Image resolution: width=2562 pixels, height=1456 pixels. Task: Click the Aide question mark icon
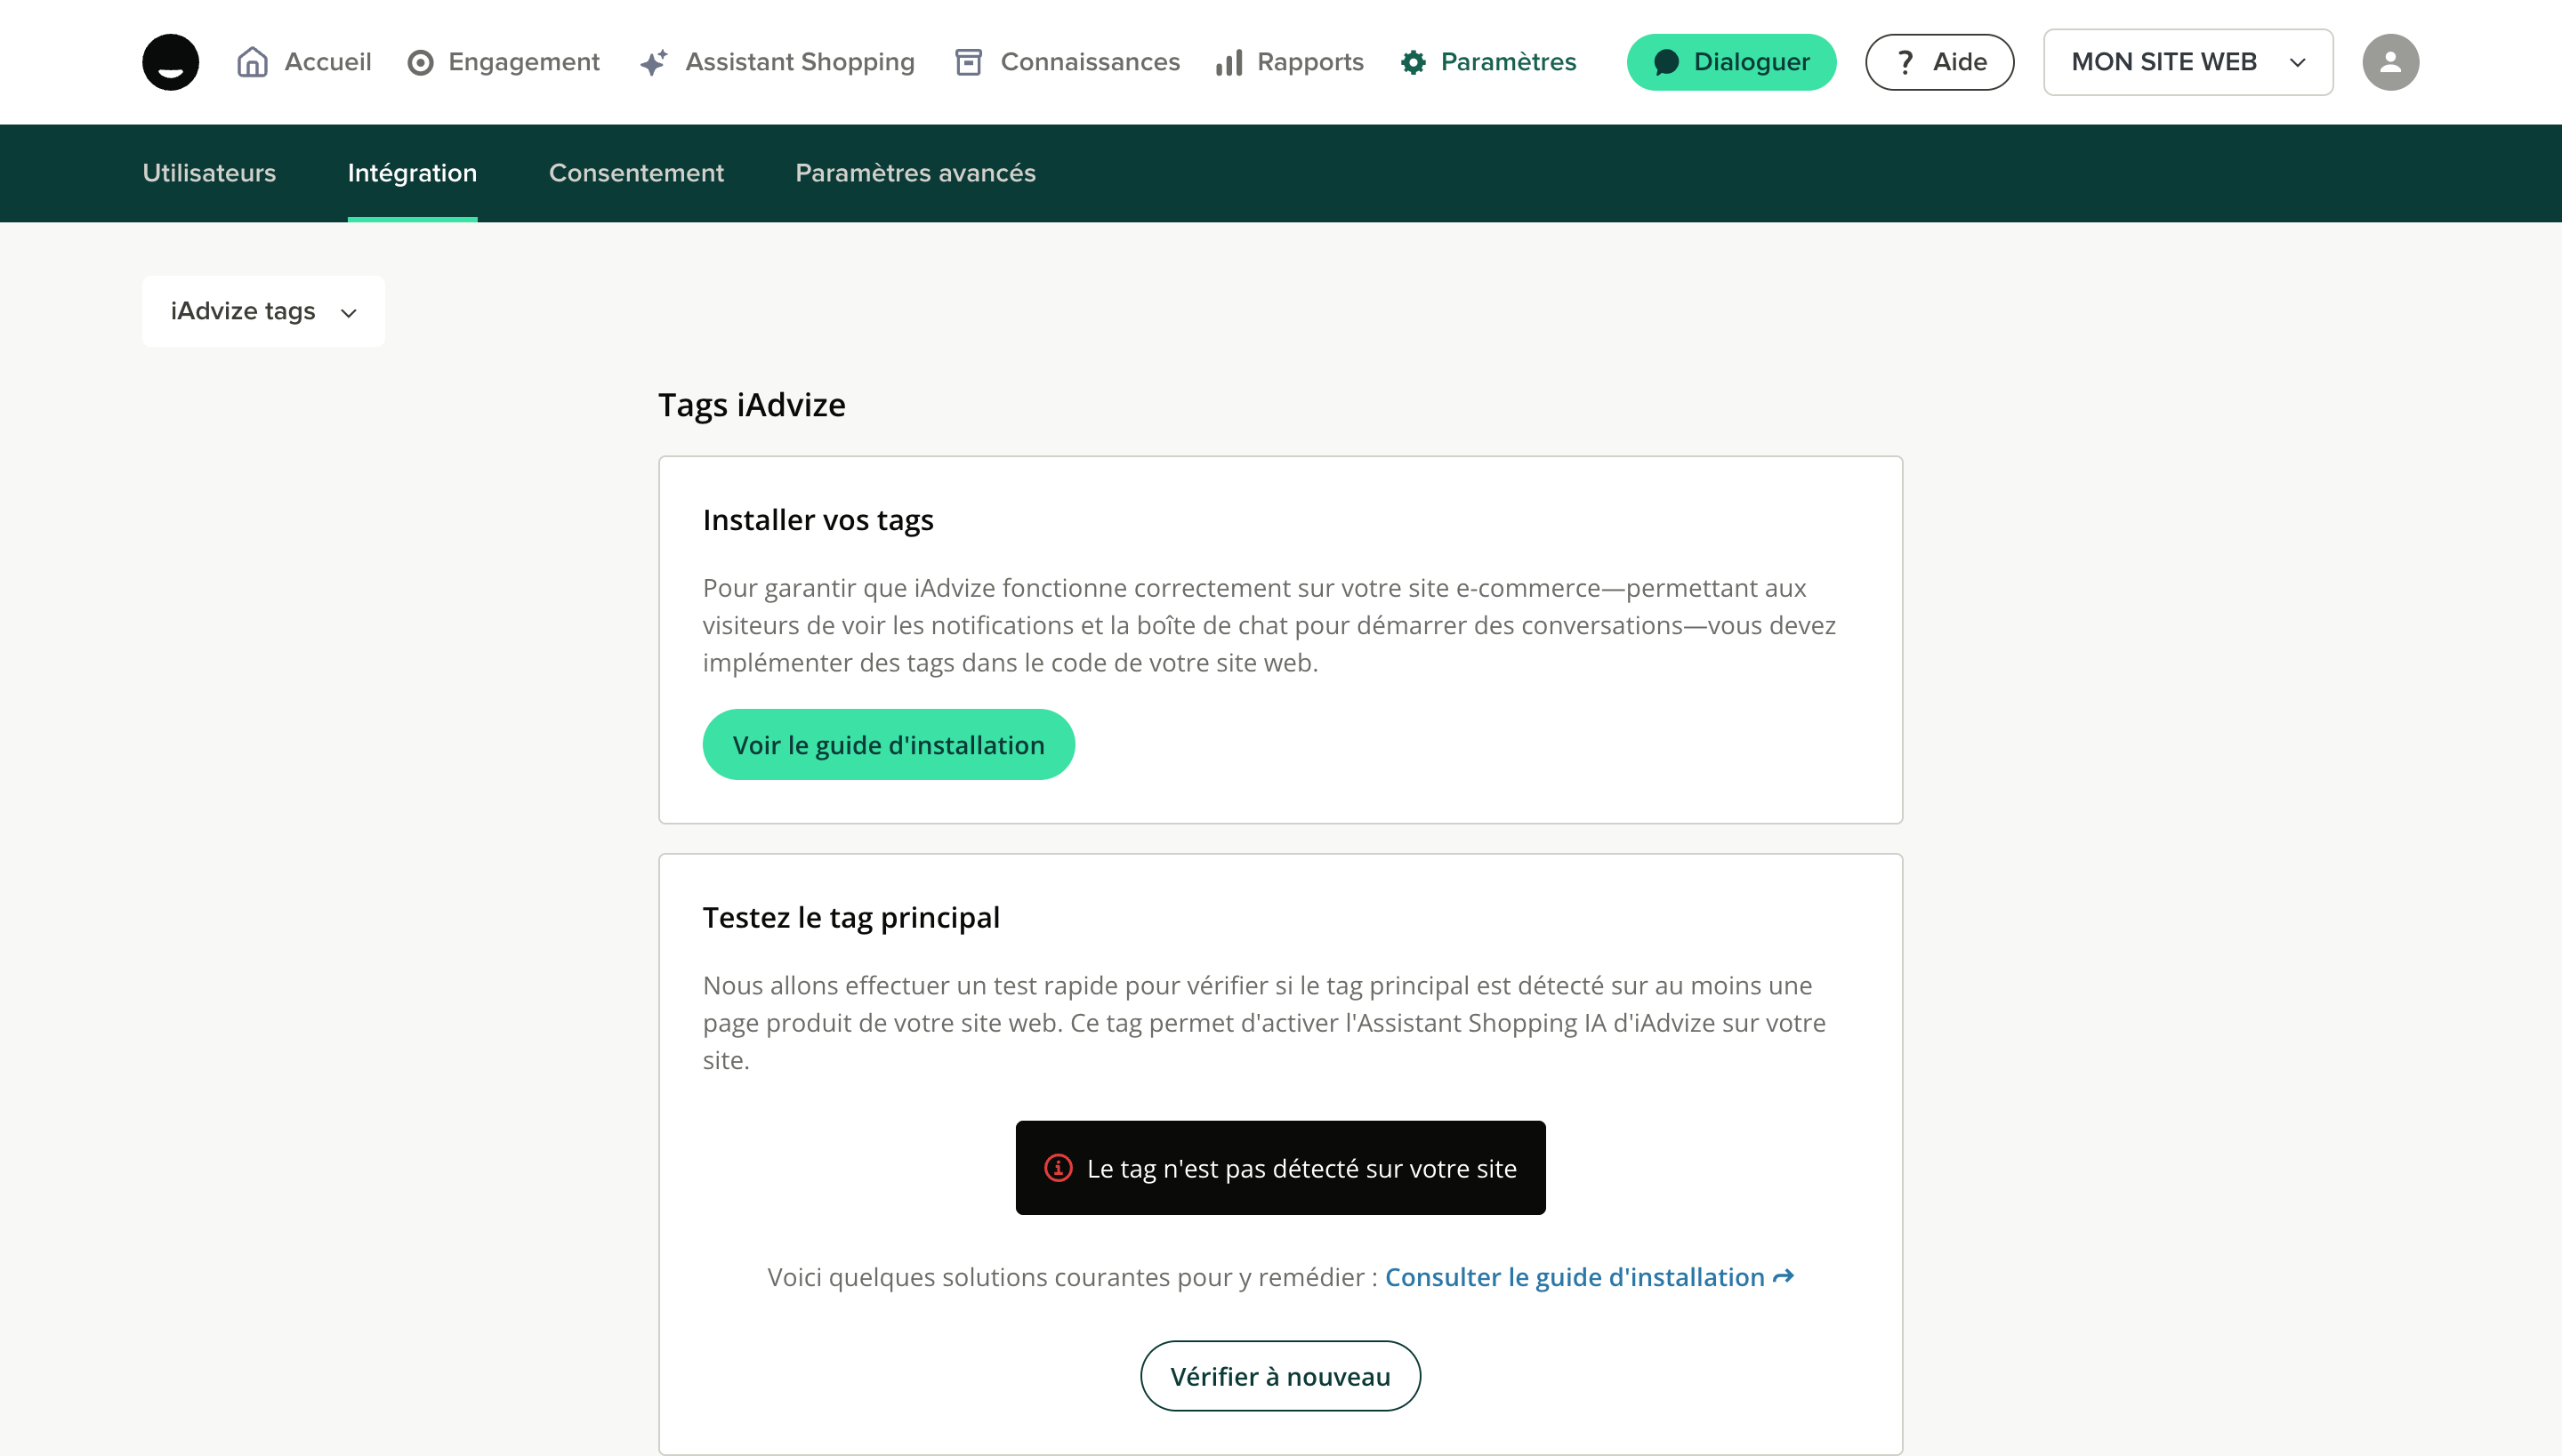point(1906,62)
